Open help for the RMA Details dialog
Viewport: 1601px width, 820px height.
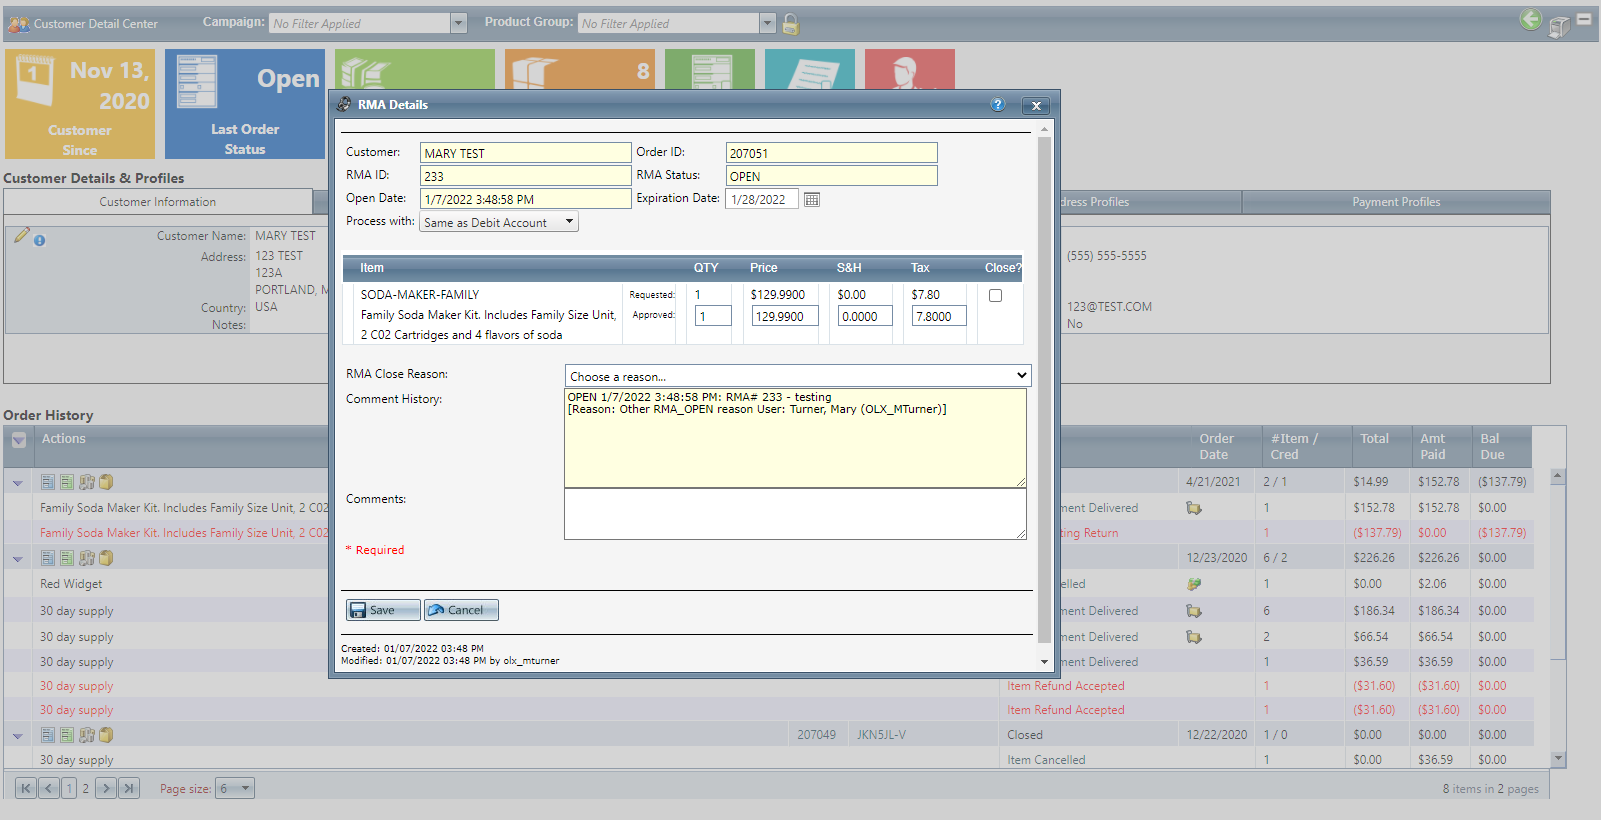[997, 104]
